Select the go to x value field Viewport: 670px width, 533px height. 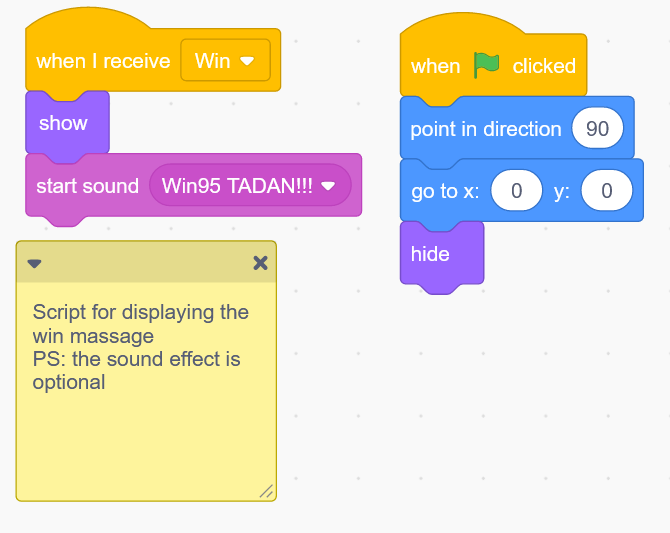(517, 191)
